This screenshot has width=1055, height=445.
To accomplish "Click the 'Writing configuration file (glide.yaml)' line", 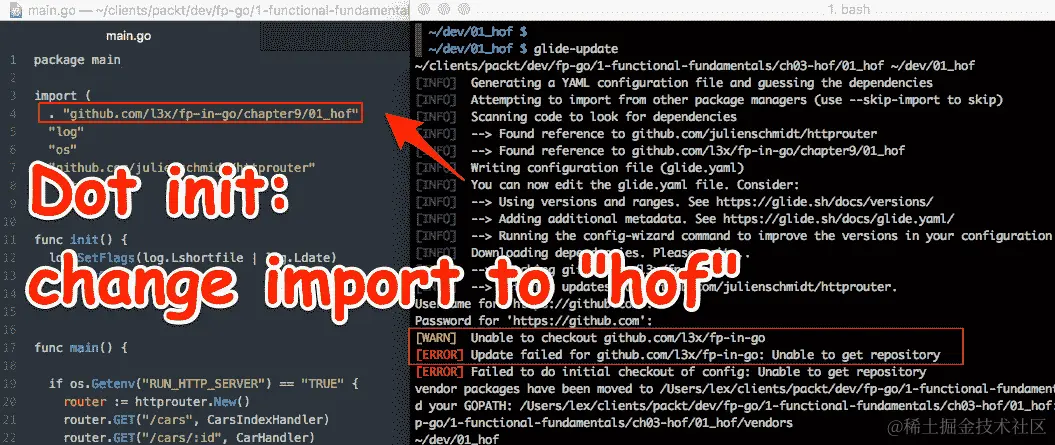I will (580, 168).
